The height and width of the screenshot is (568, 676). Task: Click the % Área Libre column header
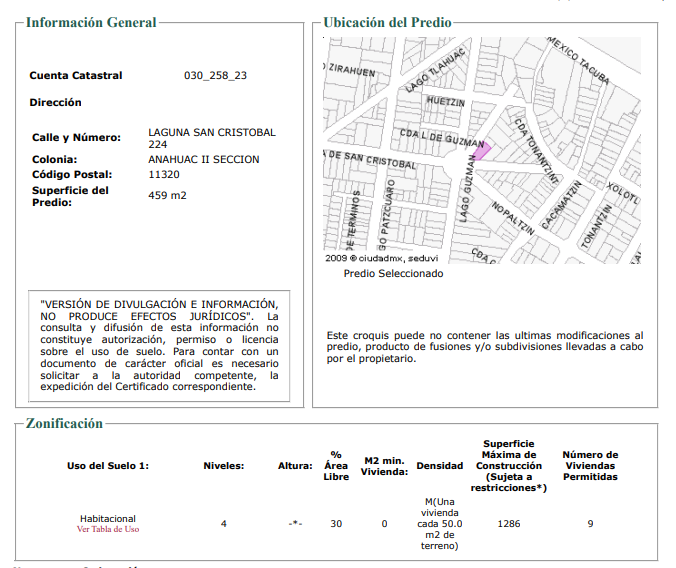point(336,466)
